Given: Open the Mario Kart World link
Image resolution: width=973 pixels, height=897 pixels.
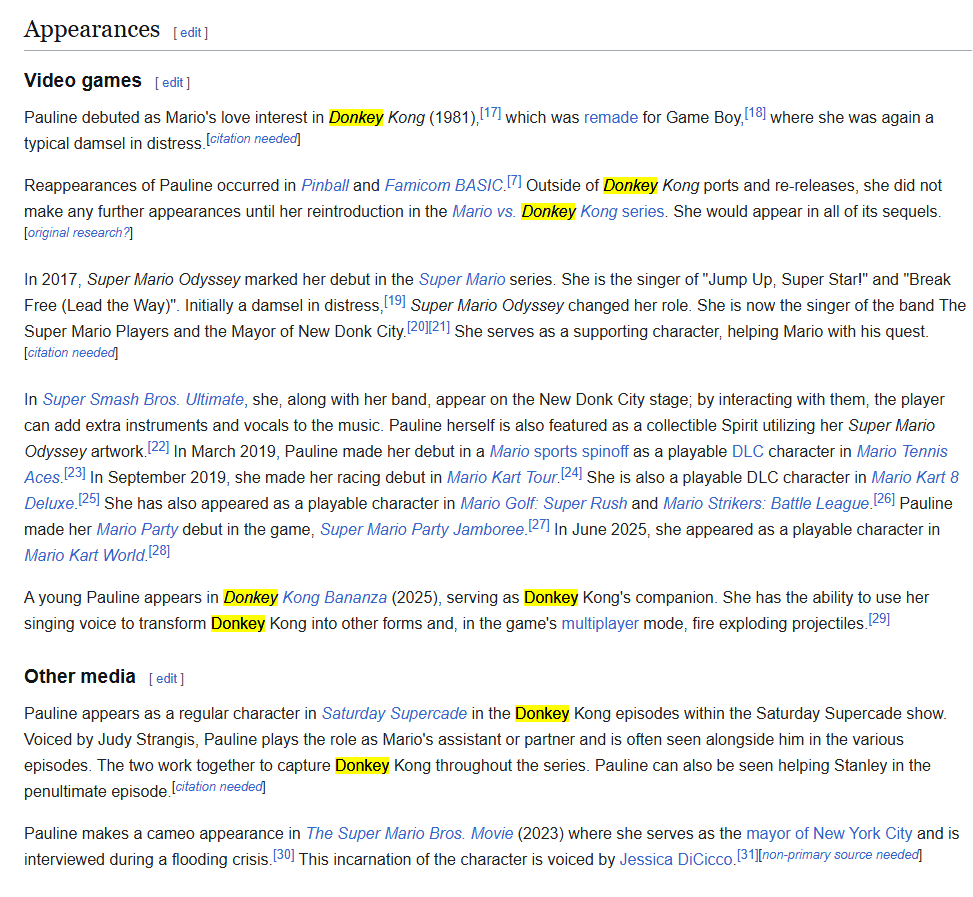Looking at the screenshot, I should (x=85, y=556).
